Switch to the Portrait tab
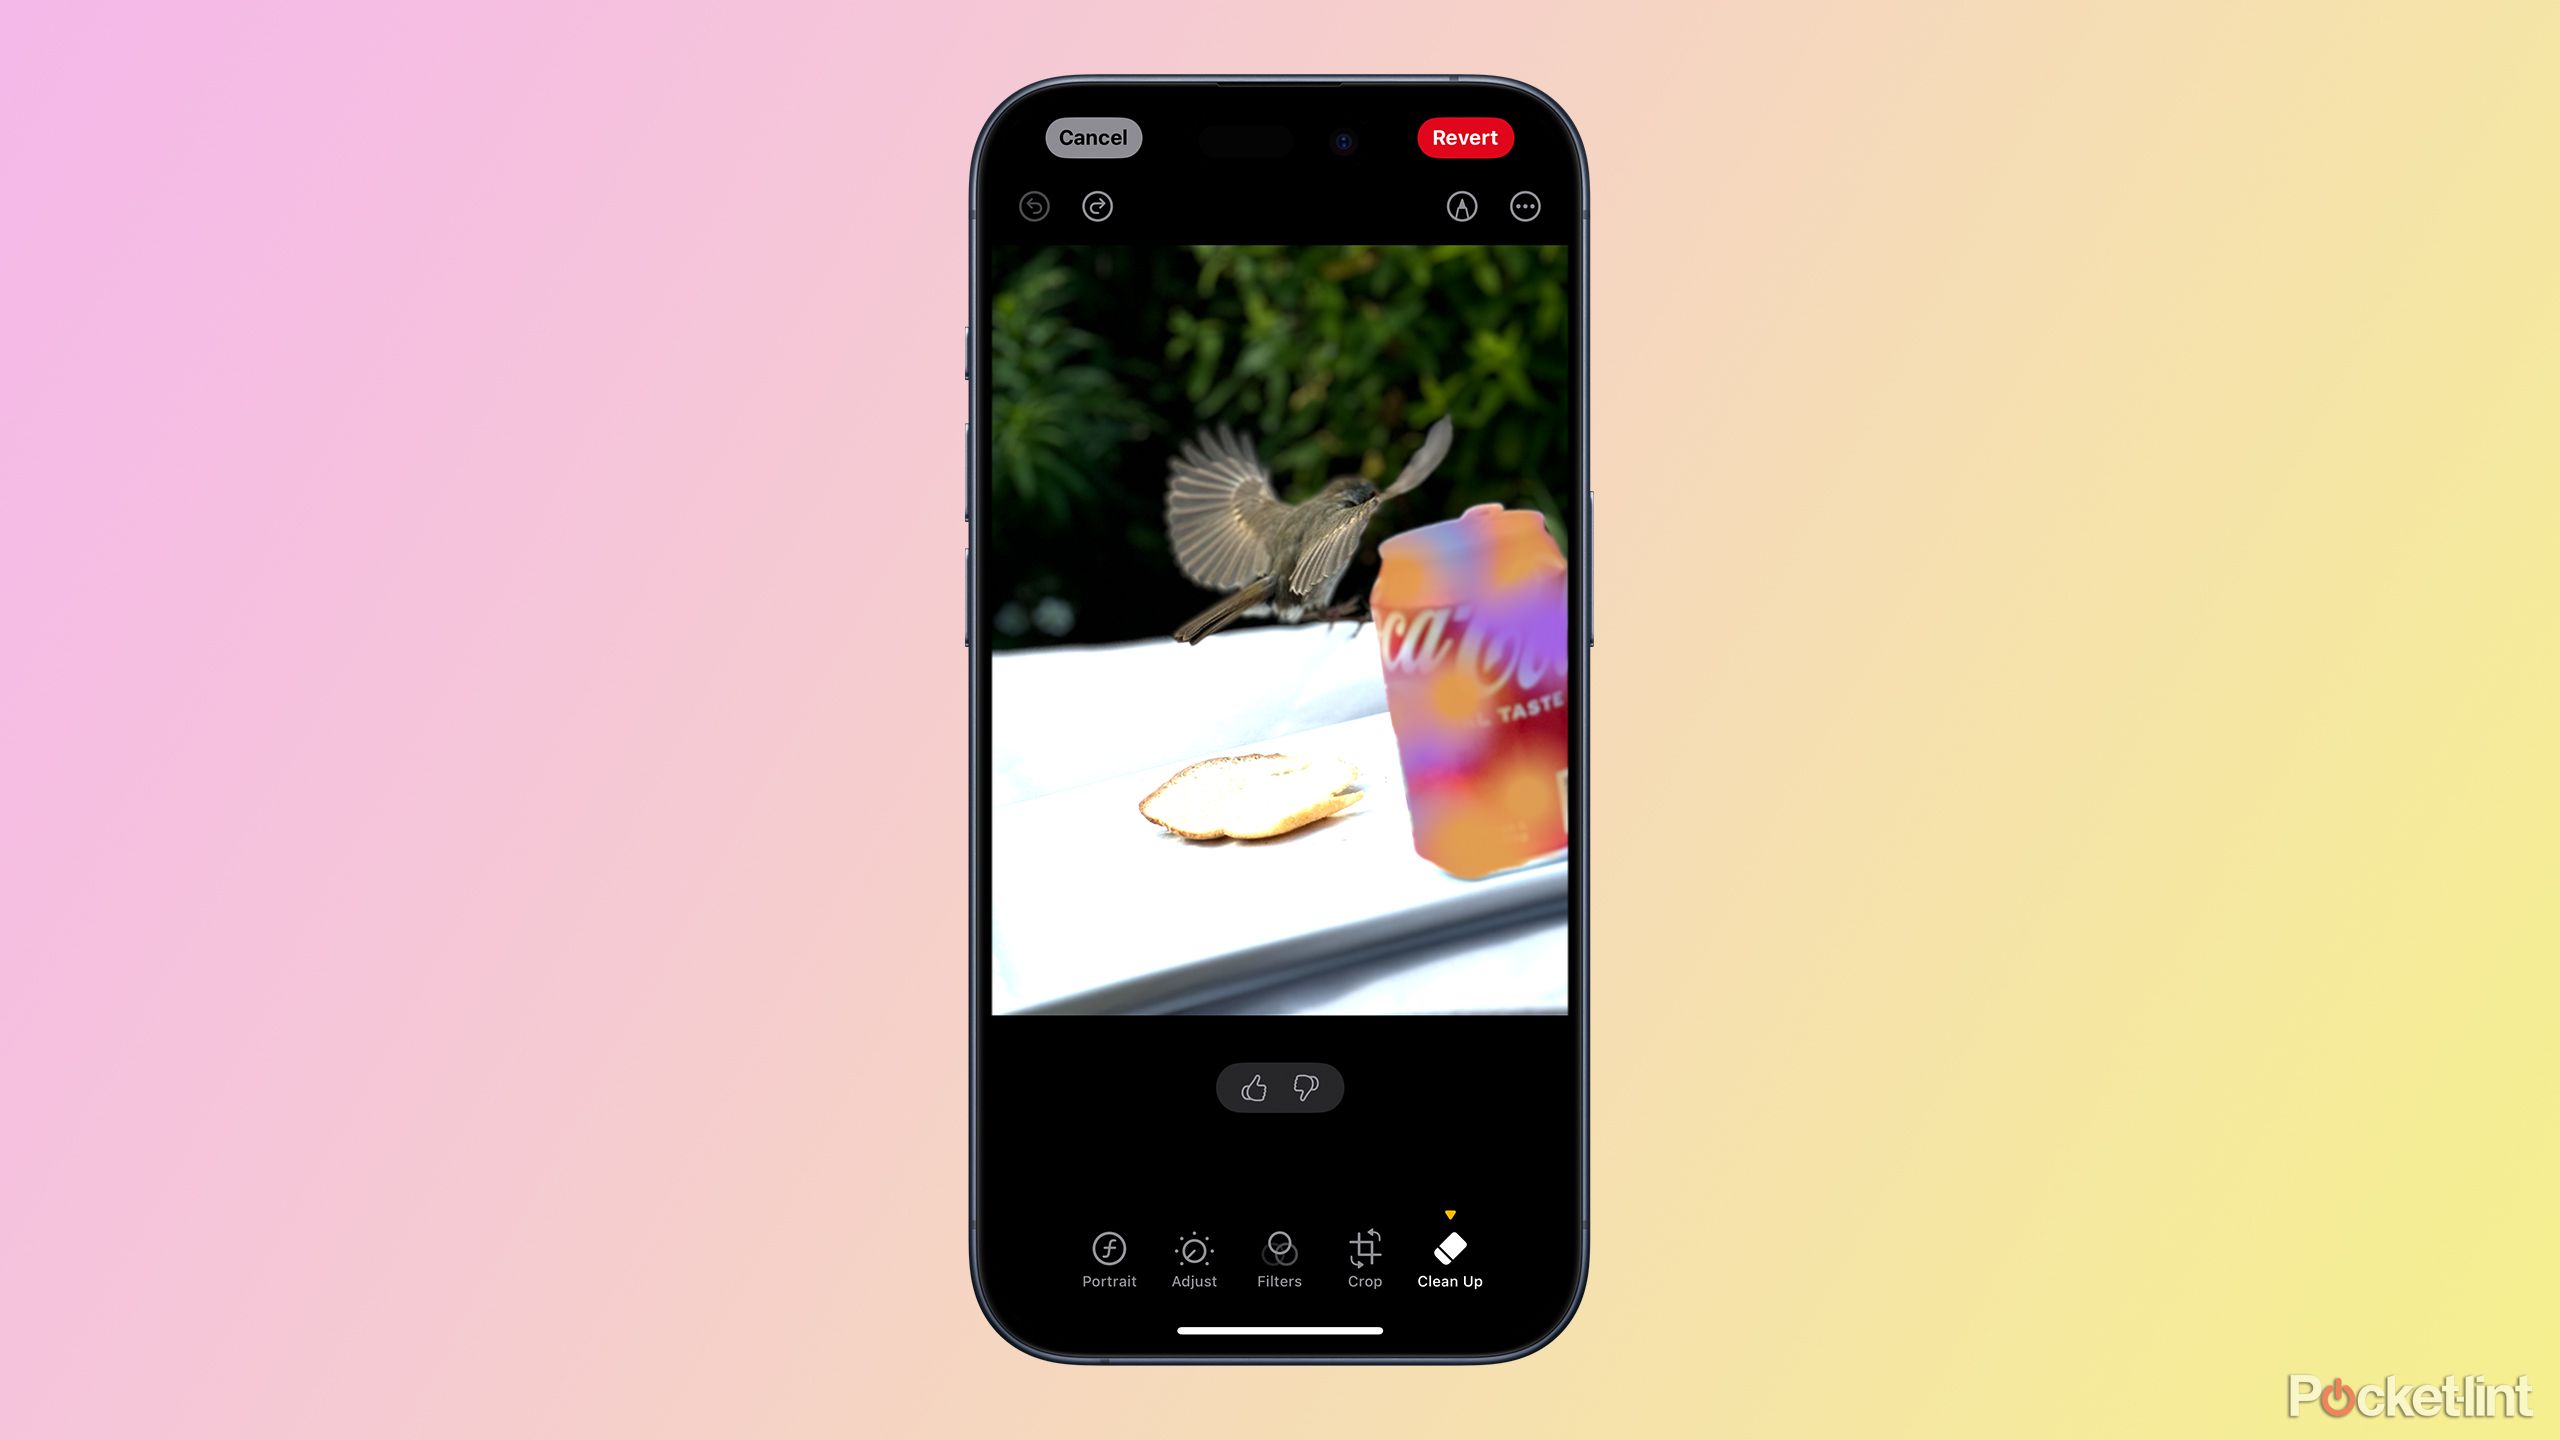This screenshot has width=2560, height=1440. (1111, 1257)
